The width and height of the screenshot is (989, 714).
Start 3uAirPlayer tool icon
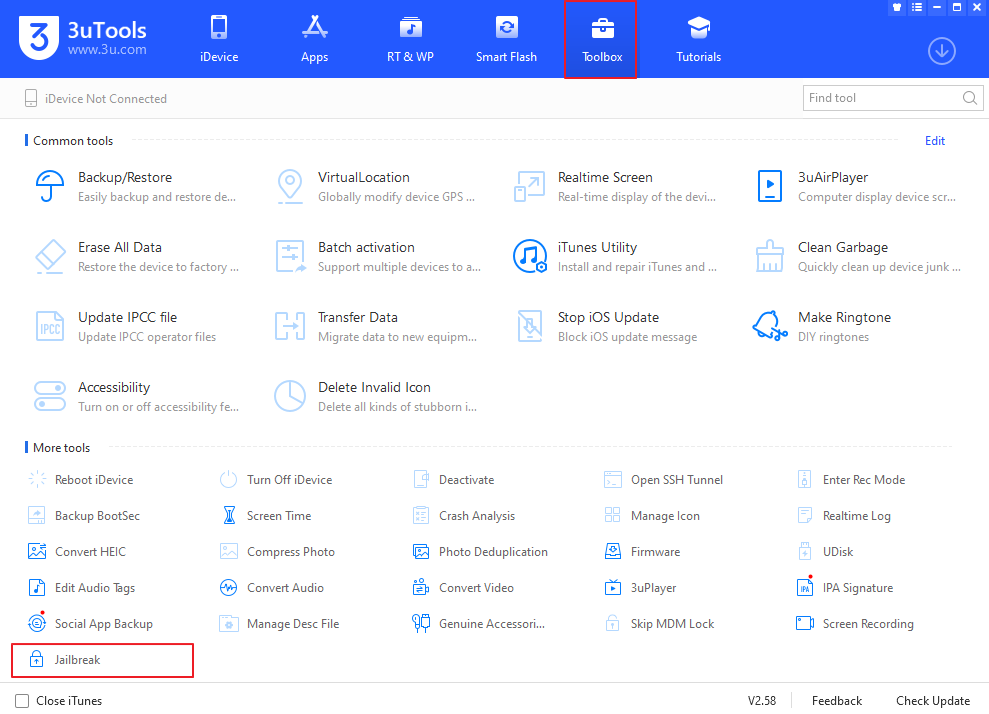770,186
